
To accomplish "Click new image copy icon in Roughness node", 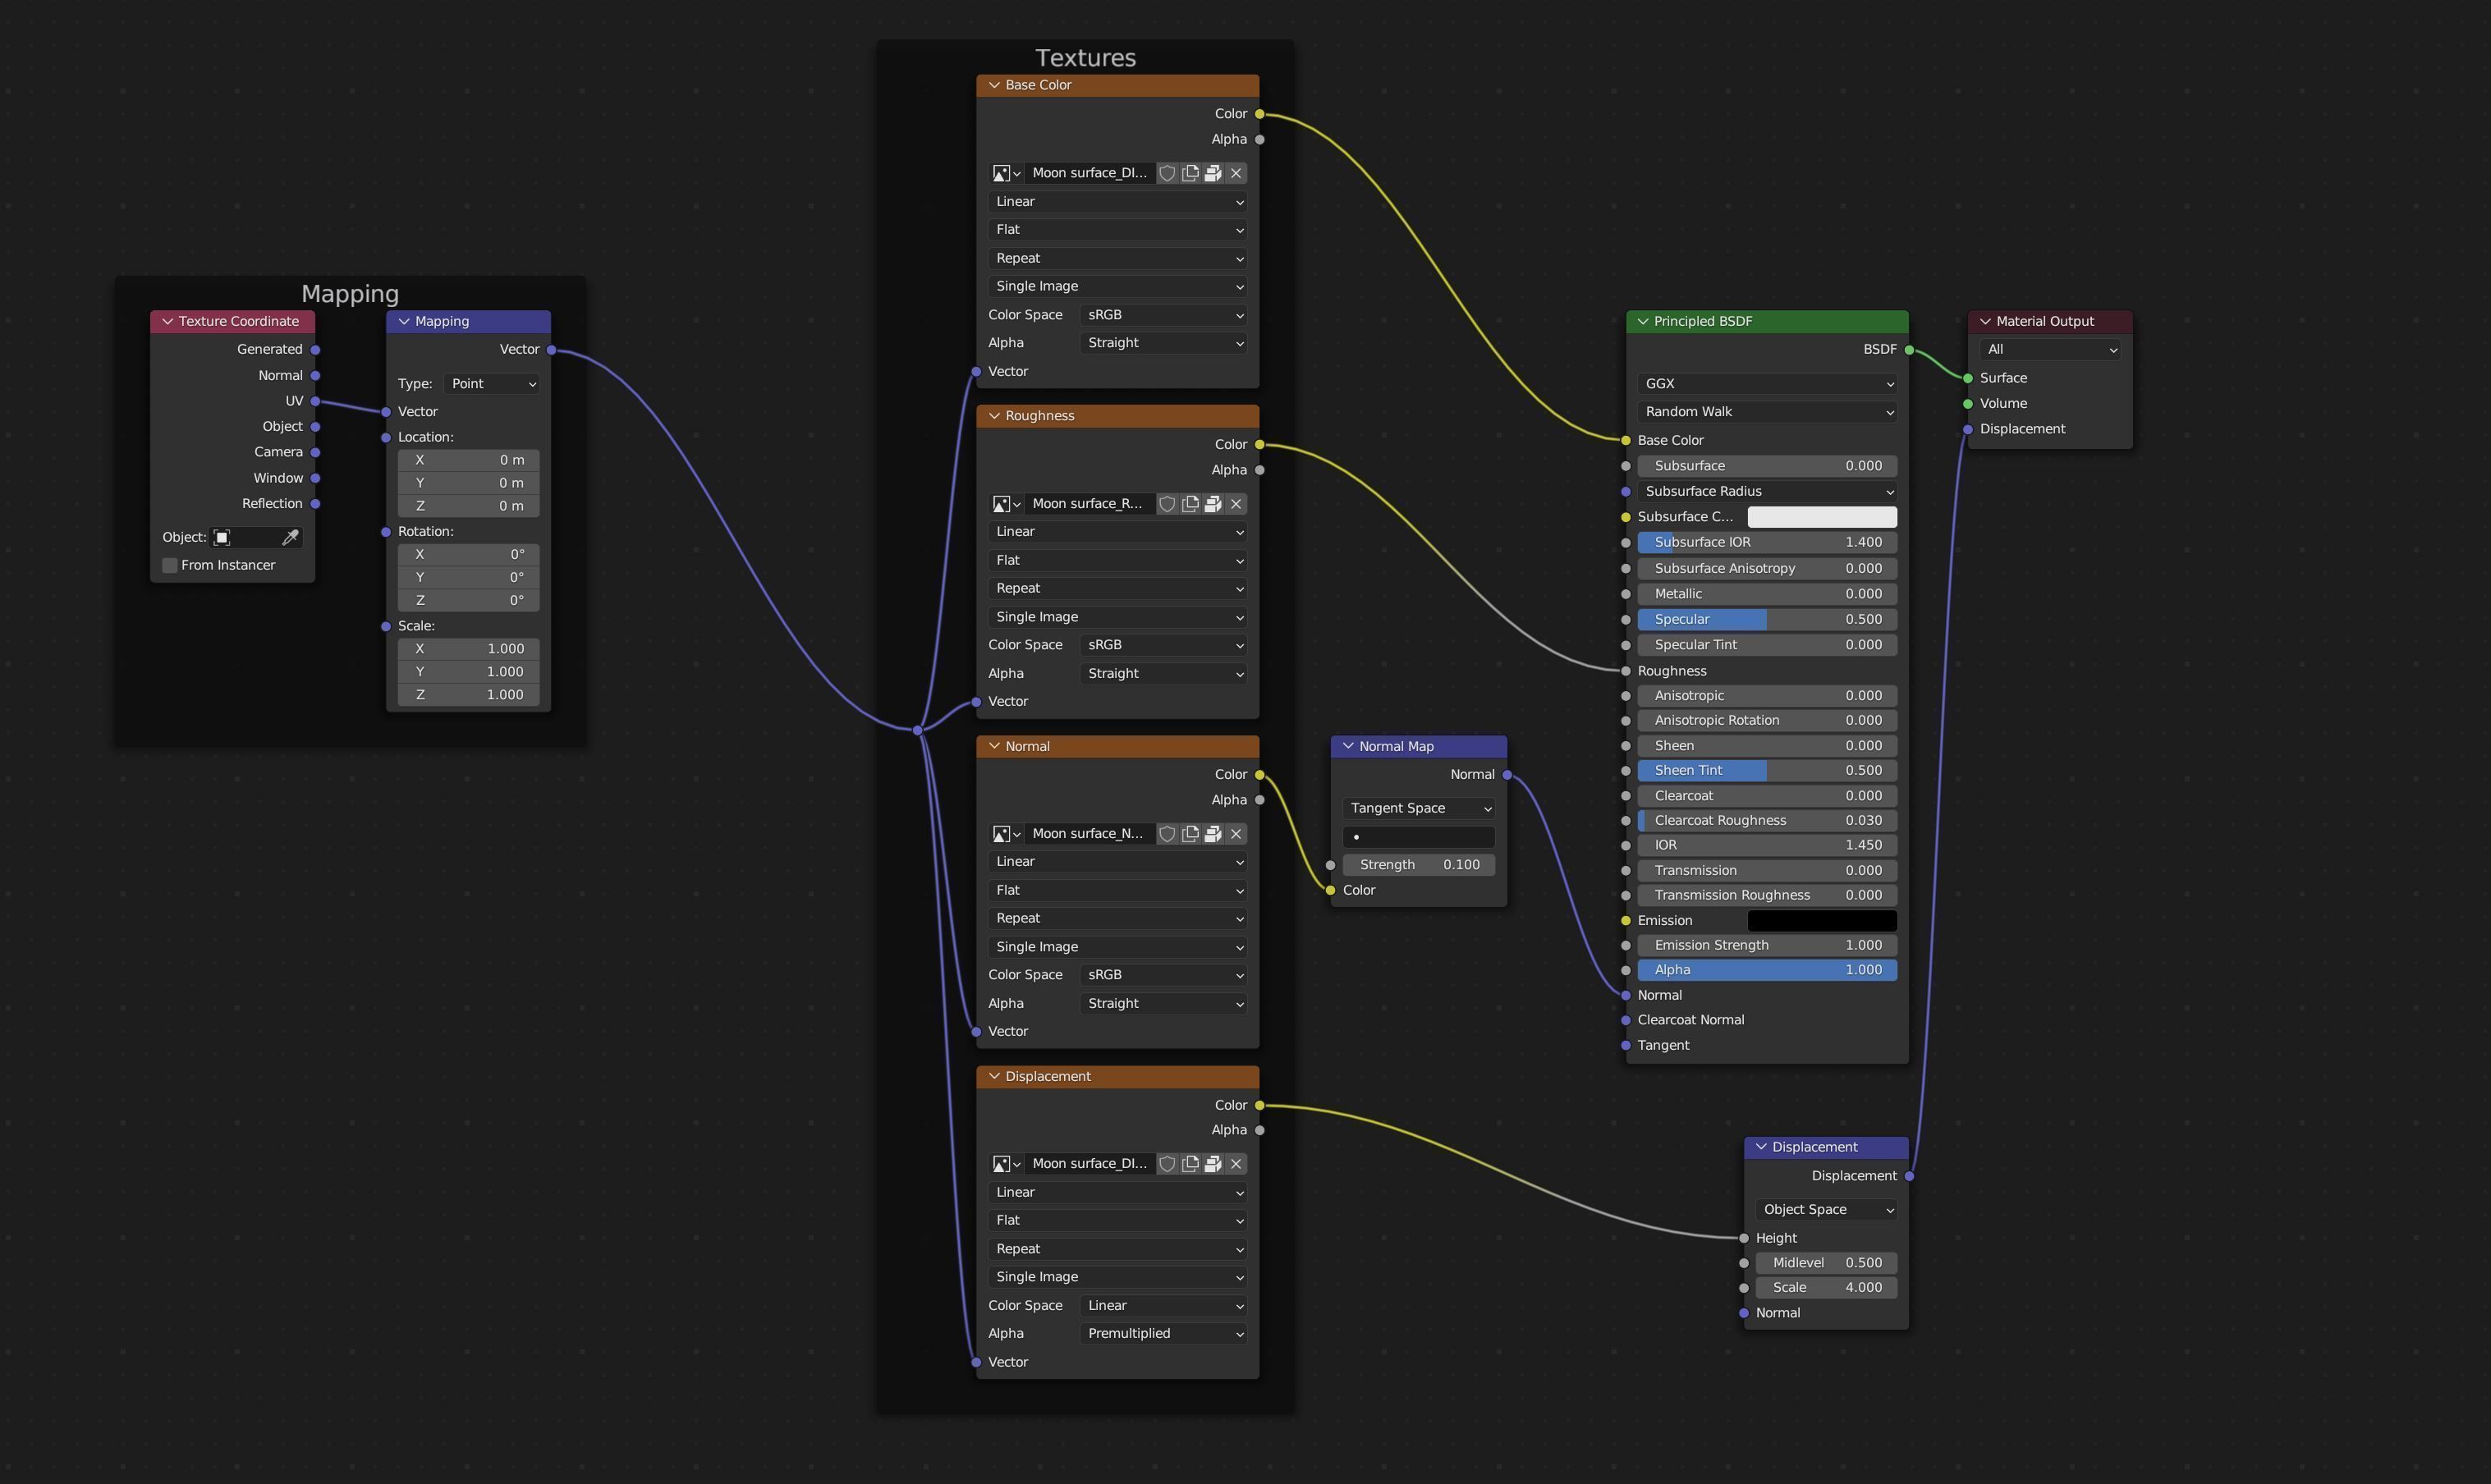I will (1190, 504).
